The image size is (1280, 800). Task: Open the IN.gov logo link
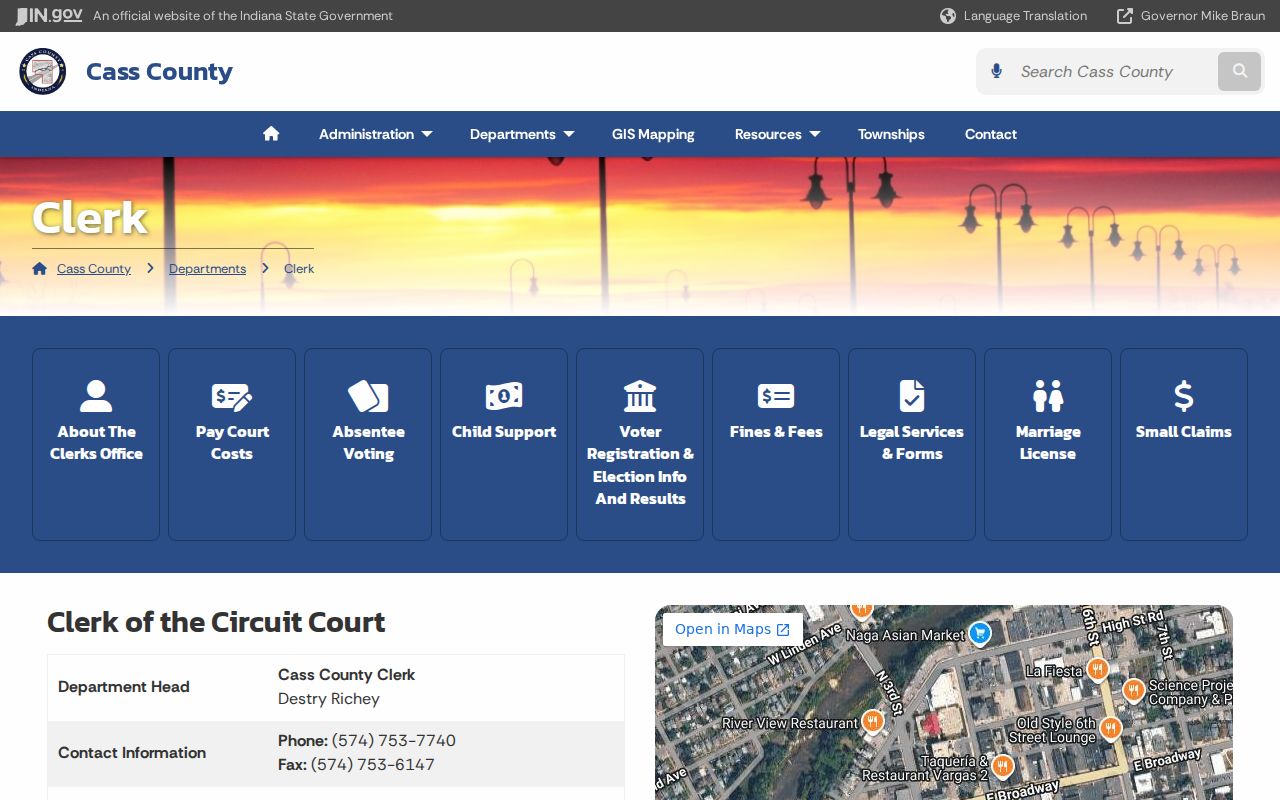48,15
